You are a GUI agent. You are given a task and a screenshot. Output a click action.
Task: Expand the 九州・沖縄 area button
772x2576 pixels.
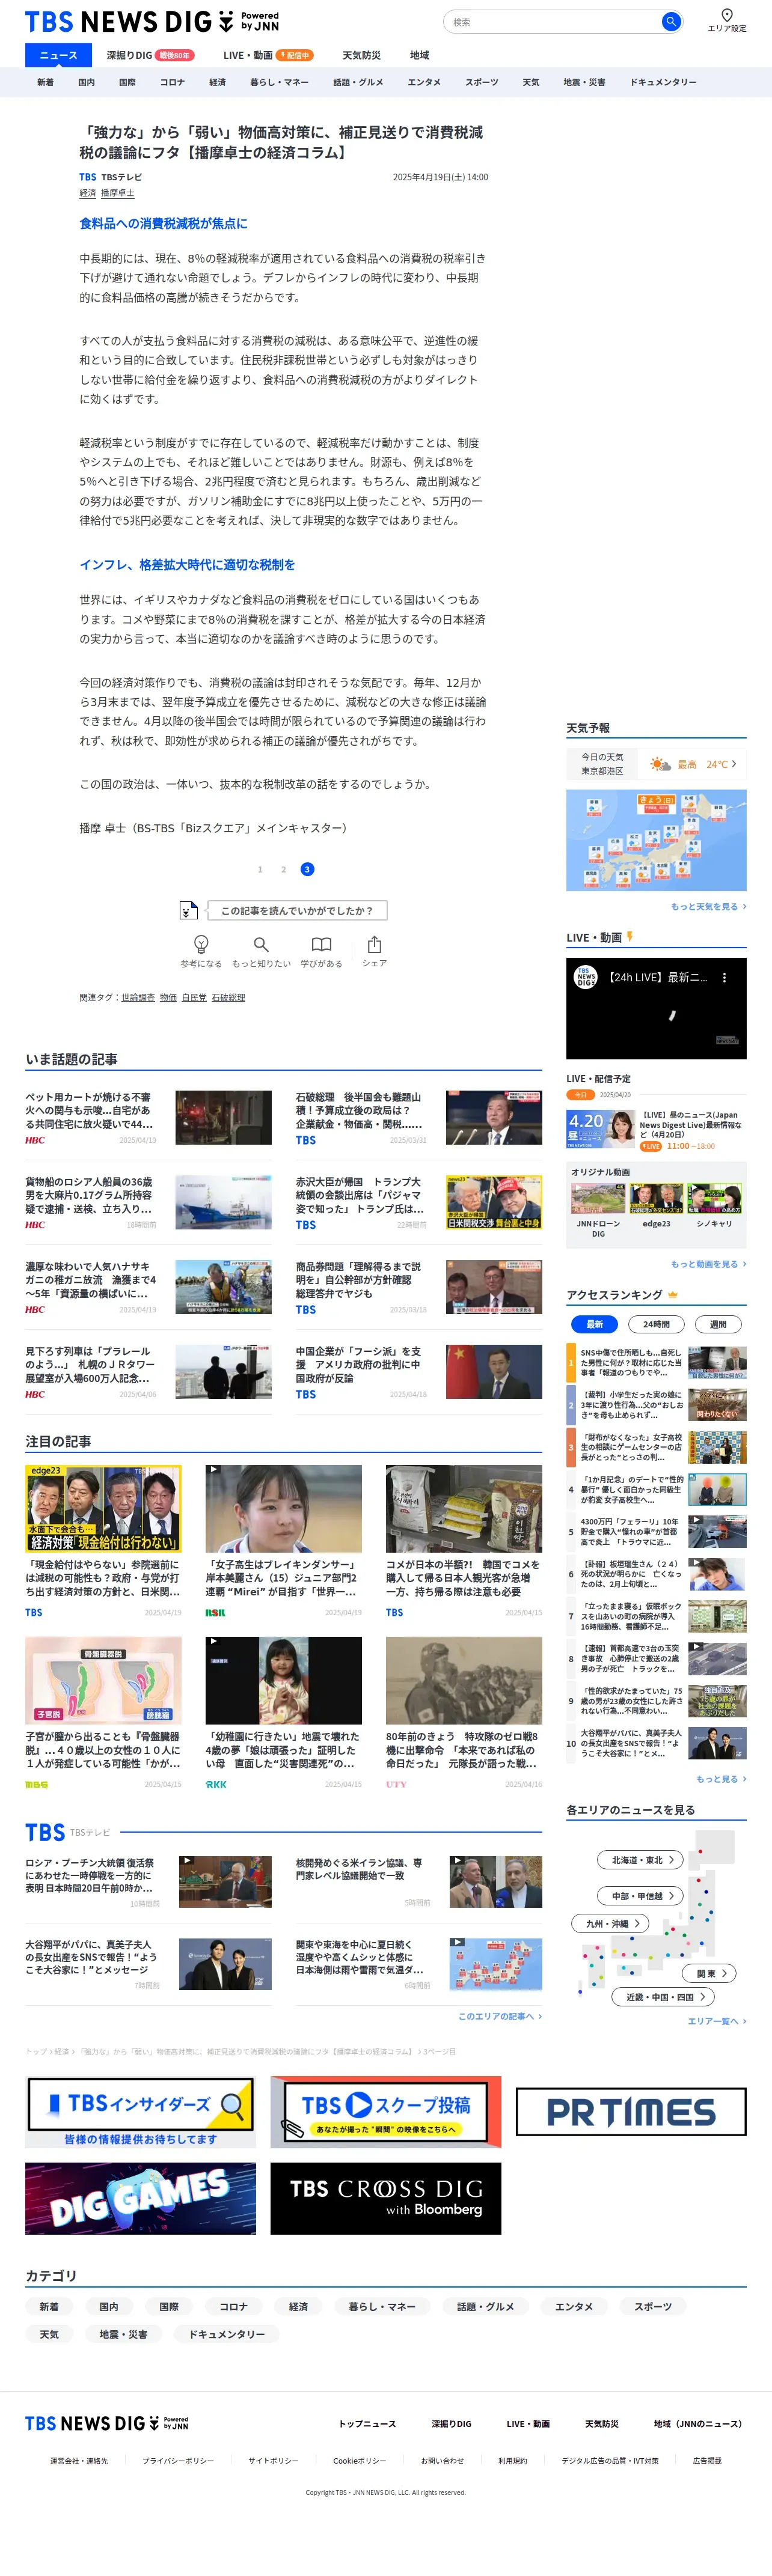point(611,1923)
